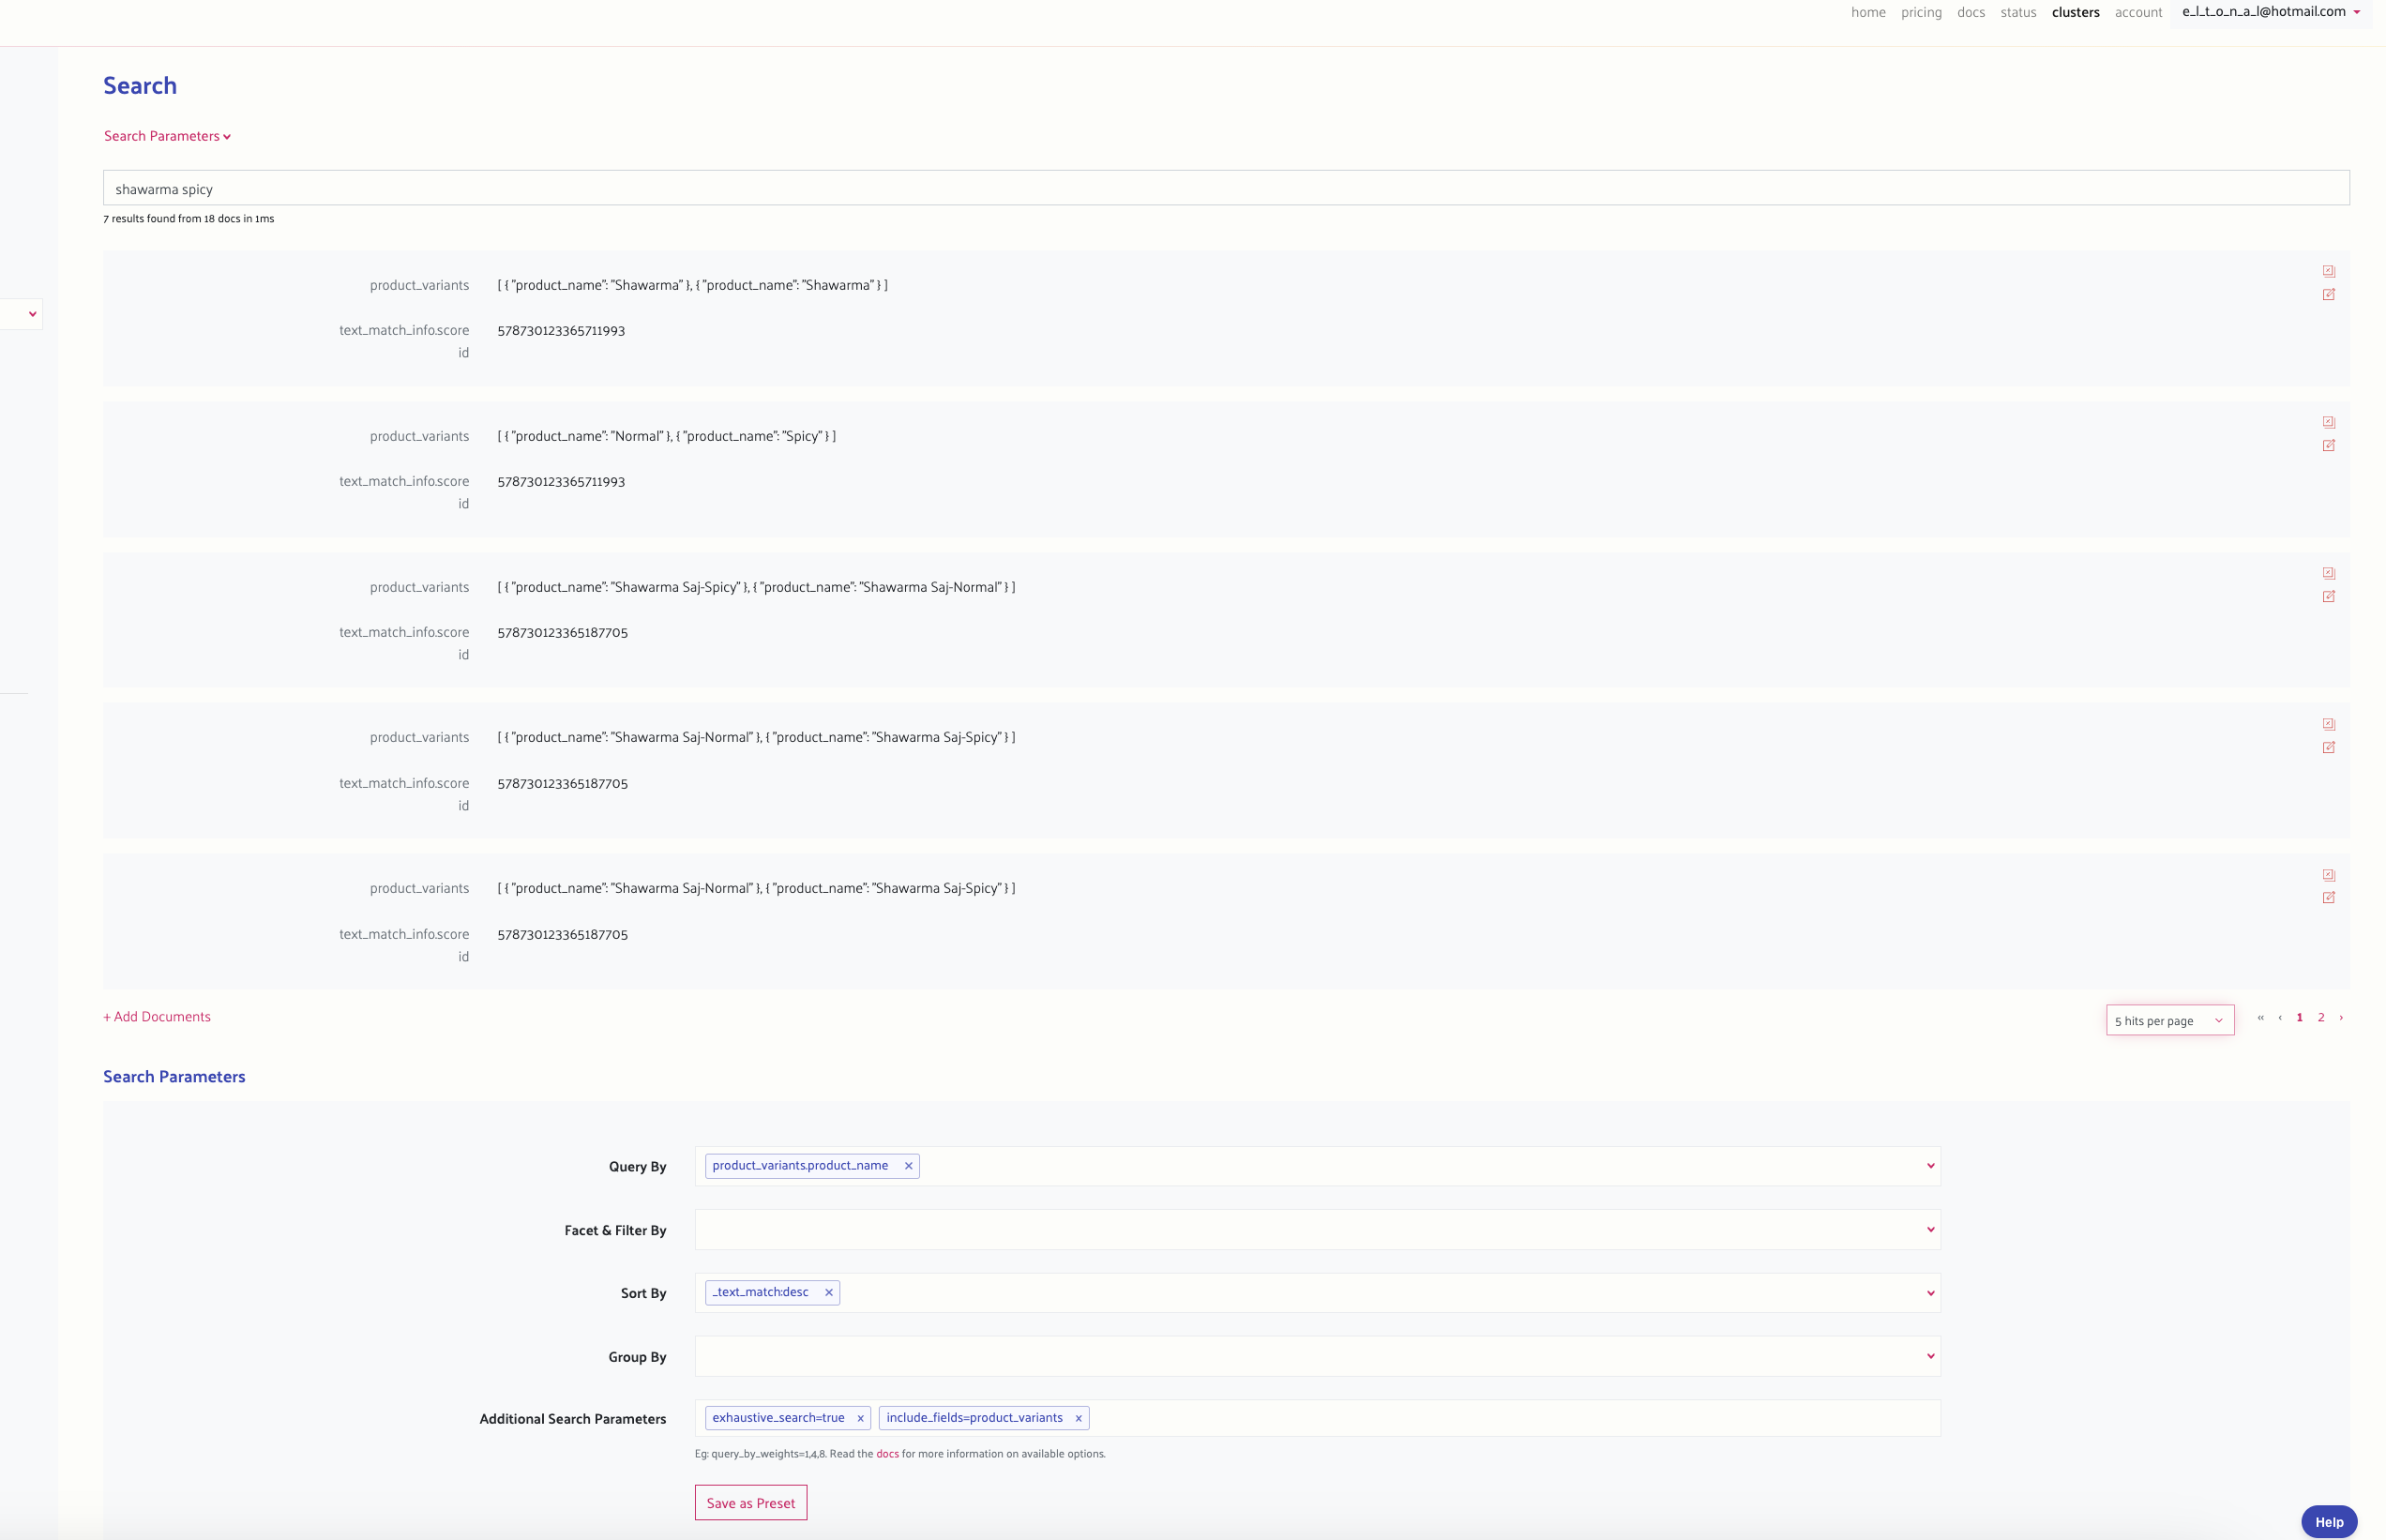Go to previous page with chevron icon
The height and width of the screenshot is (1540, 2386).
tap(2280, 1018)
